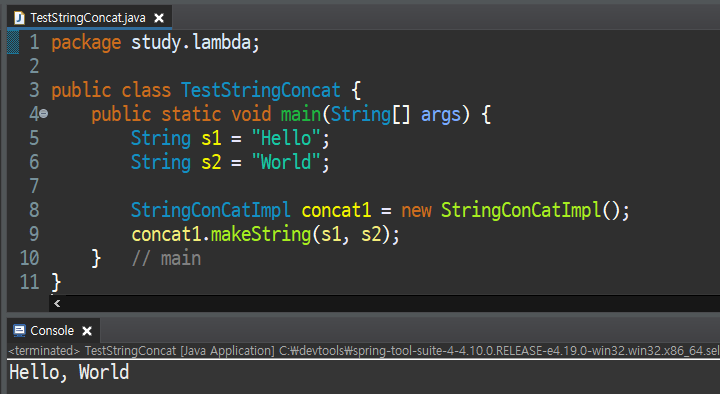Screen dimensions: 720x394
Task: Place cursor in the "Hello" string literal
Action: click(x=286, y=138)
